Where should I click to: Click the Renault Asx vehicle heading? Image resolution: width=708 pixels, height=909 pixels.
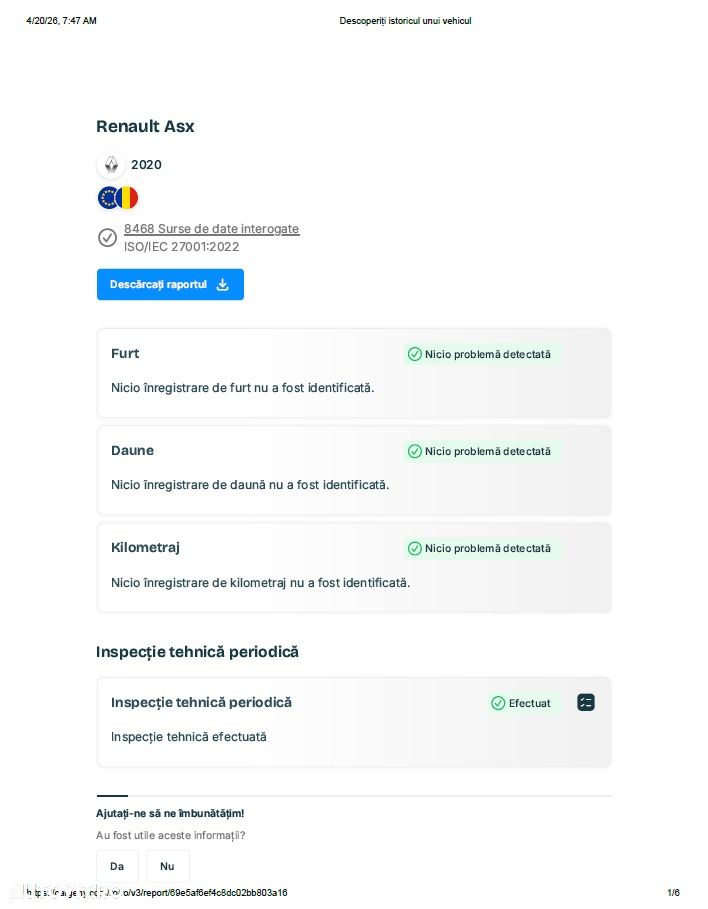145,127
